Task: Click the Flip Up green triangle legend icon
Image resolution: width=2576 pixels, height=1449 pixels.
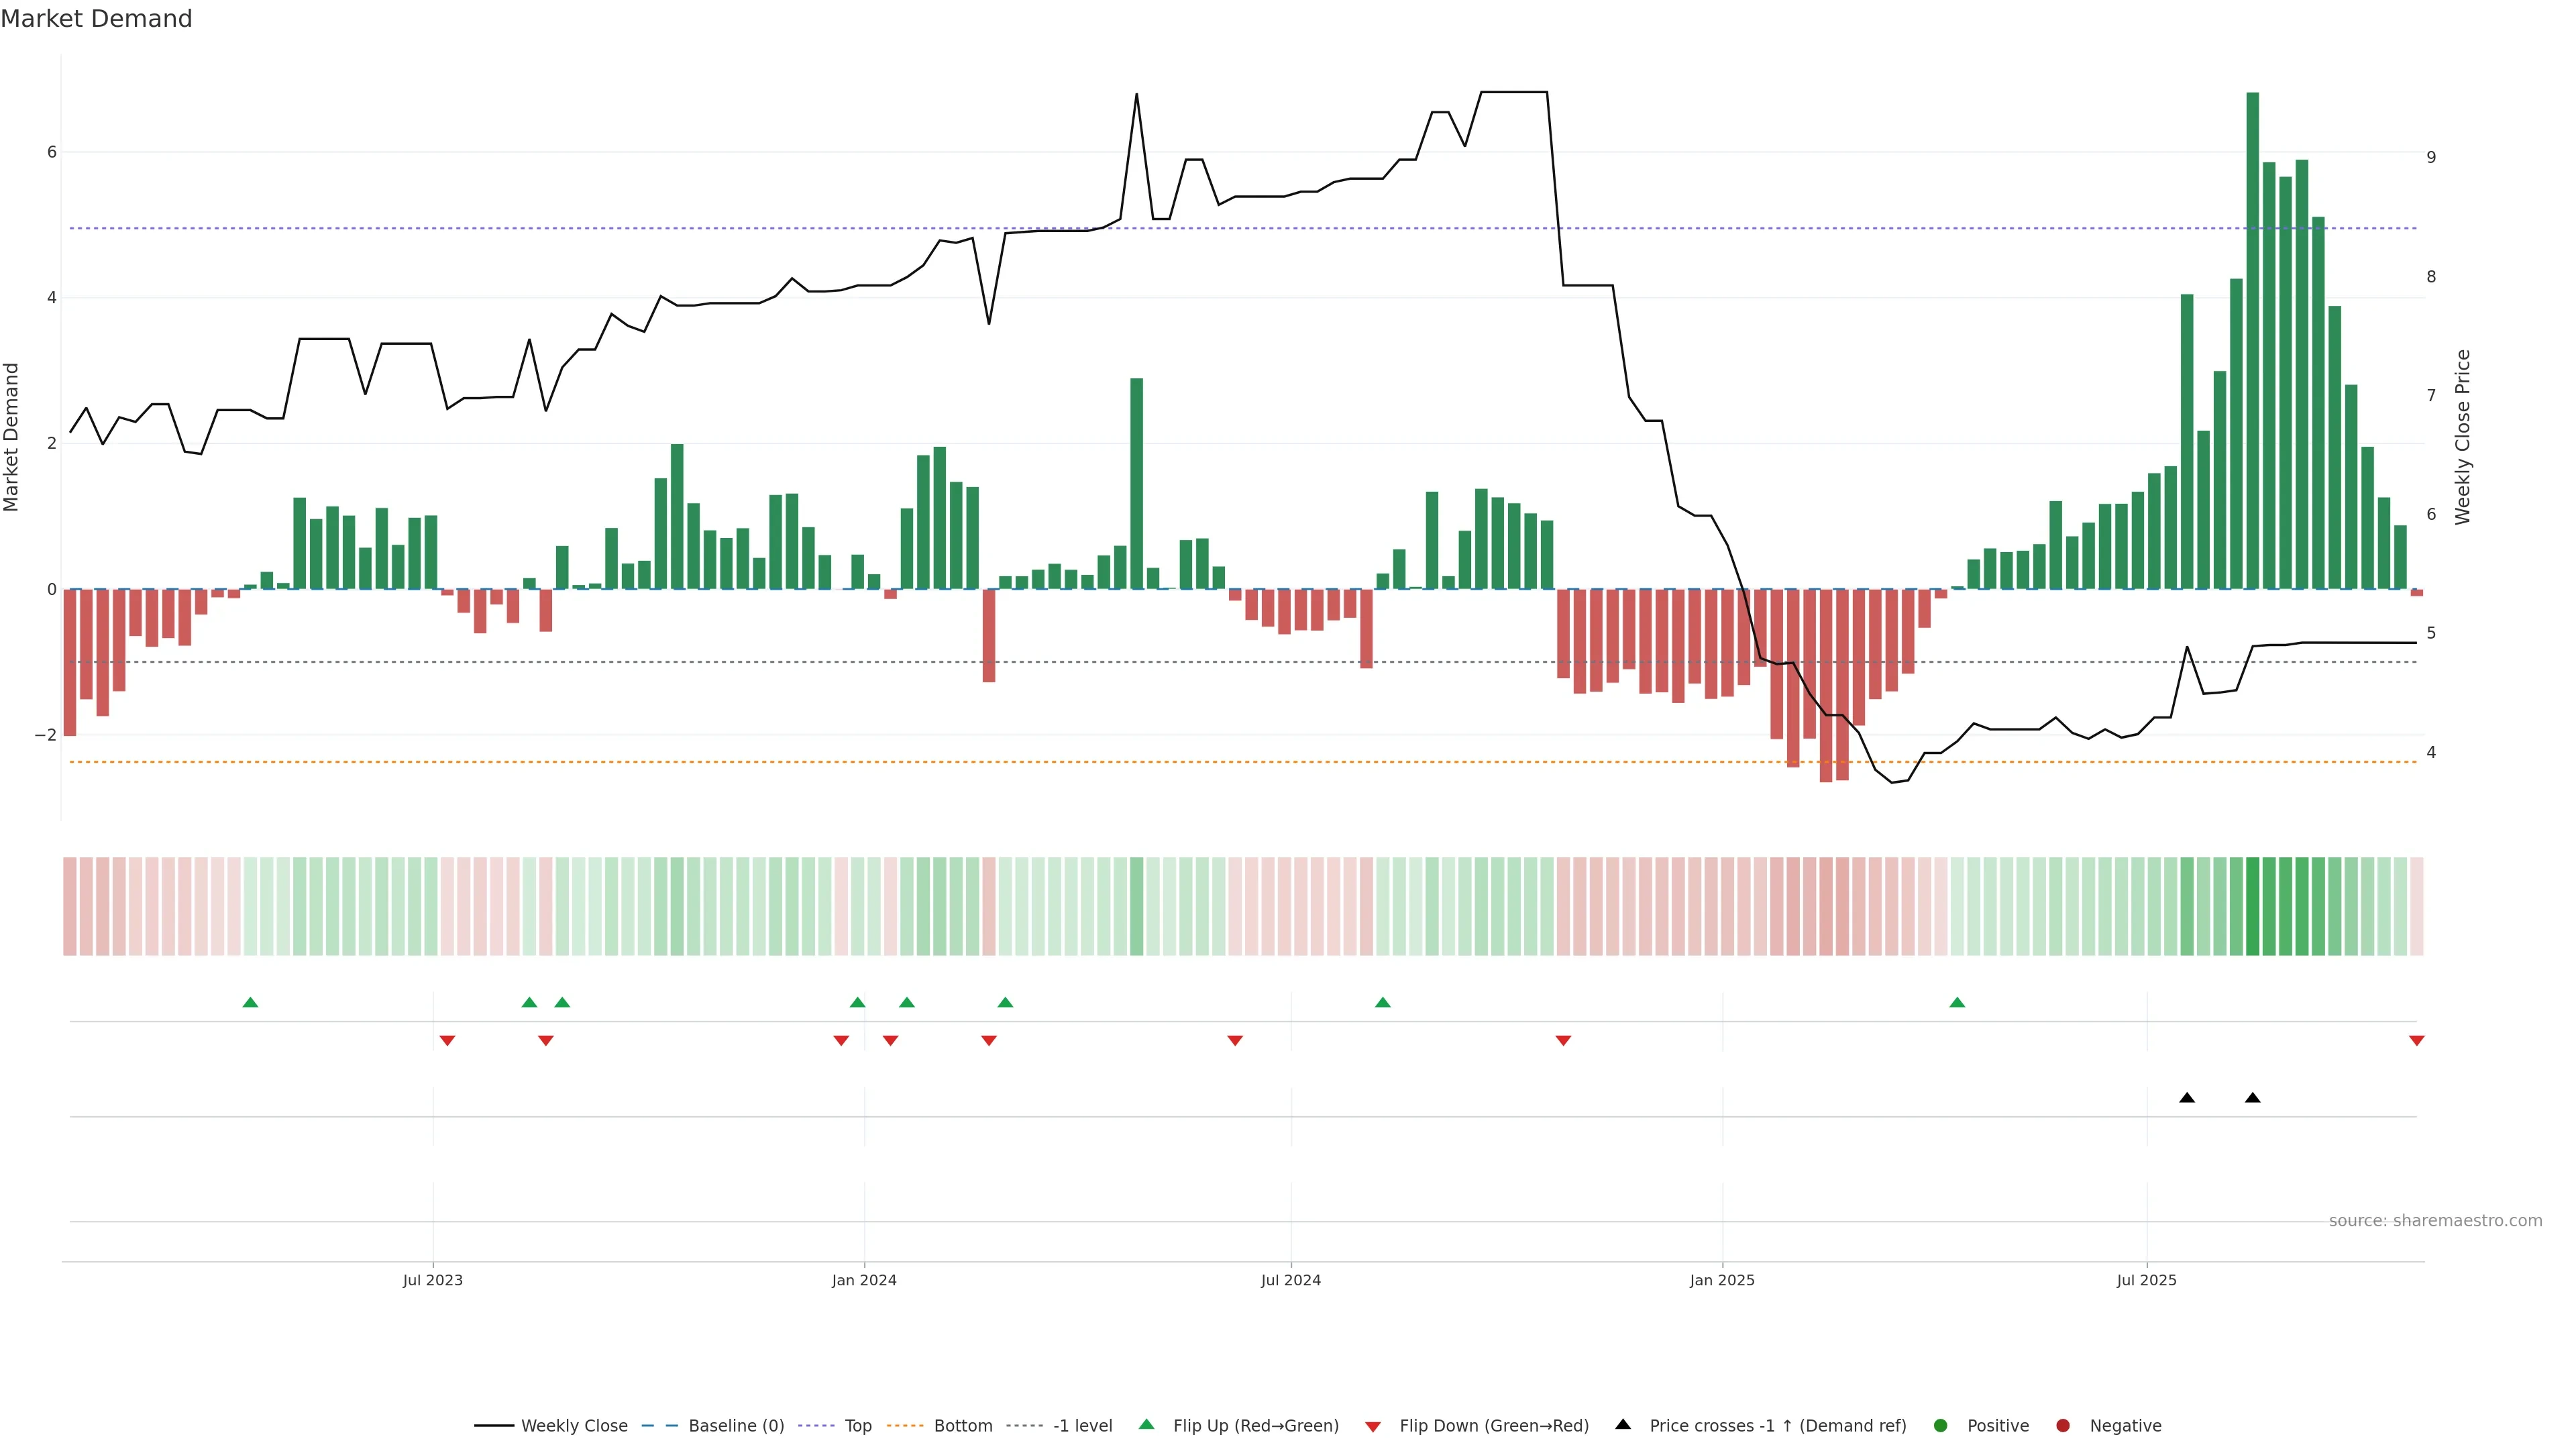Action: pyautogui.click(x=1146, y=1424)
